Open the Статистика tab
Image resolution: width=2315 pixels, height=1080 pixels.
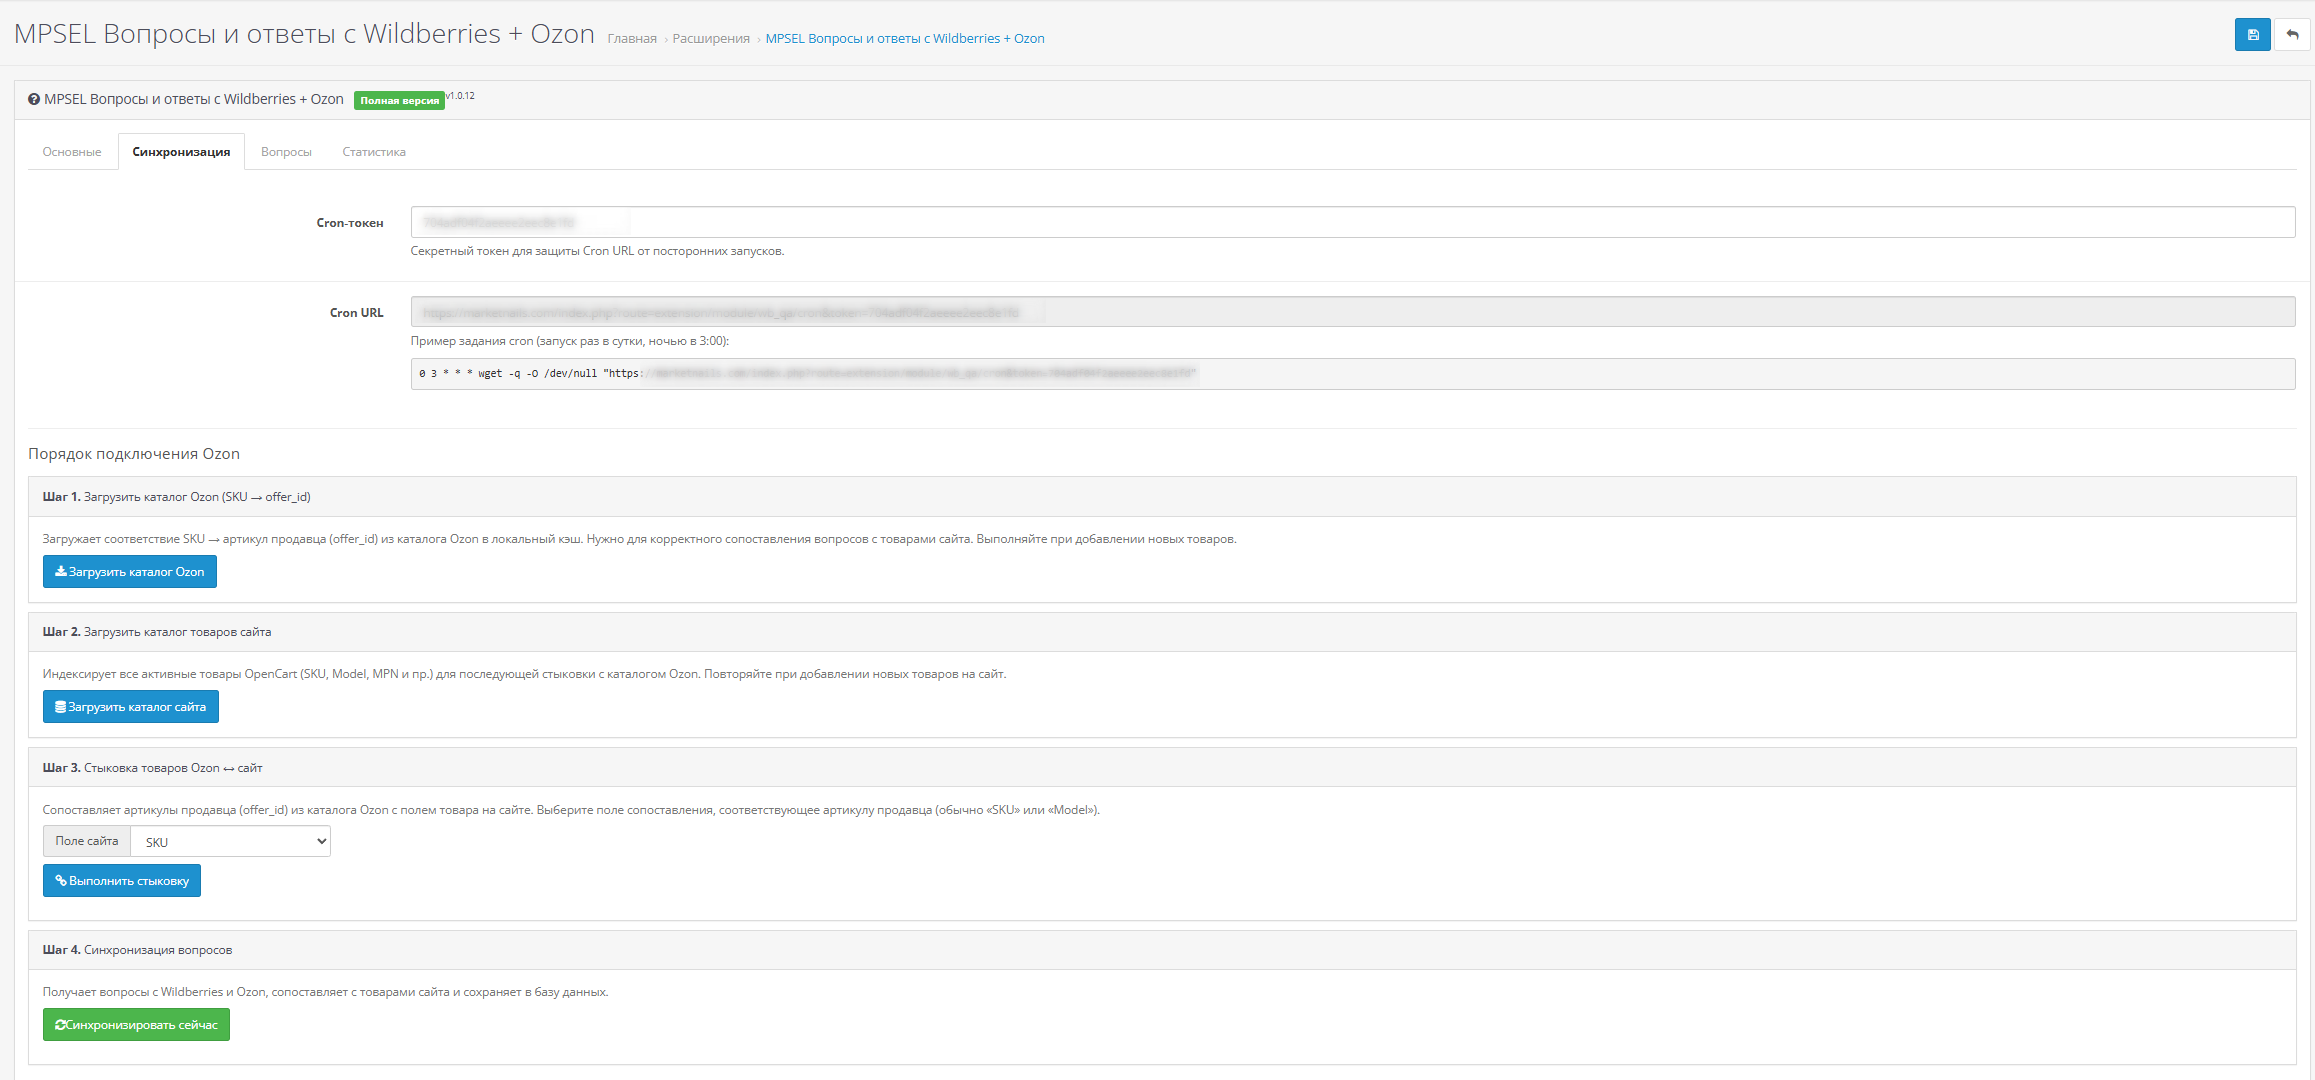click(374, 152)
